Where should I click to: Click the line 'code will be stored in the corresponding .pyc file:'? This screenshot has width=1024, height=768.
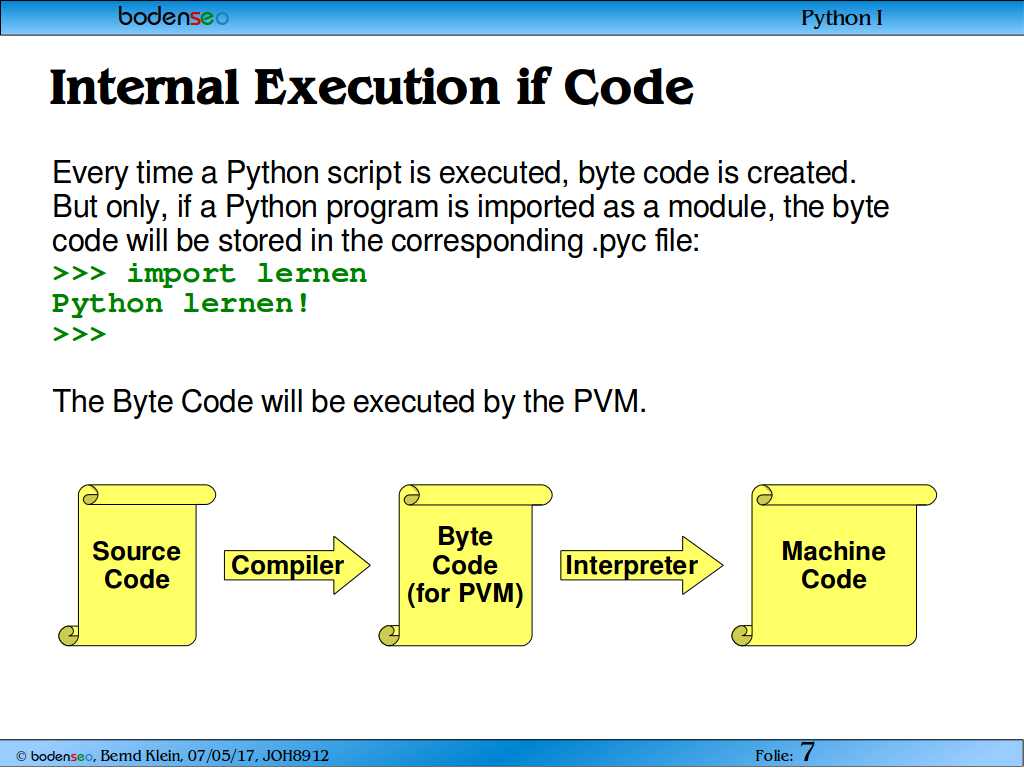tap(376, 241)
